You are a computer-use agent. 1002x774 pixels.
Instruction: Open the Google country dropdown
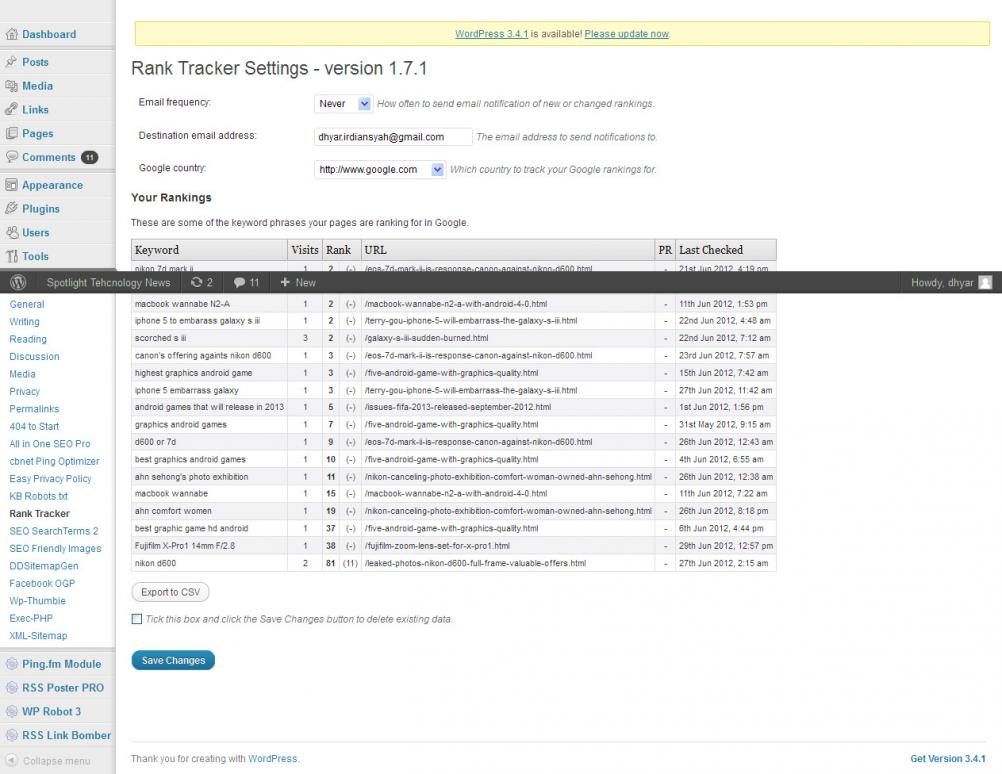point(380,169)
